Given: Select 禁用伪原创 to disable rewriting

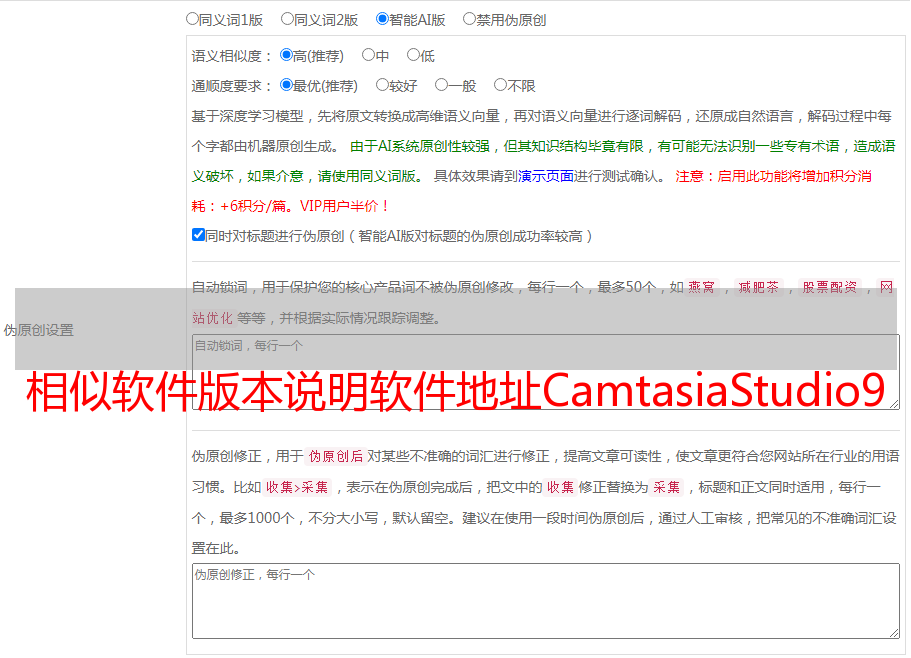Looking at the screenshot, I should [x=469, y=19].
